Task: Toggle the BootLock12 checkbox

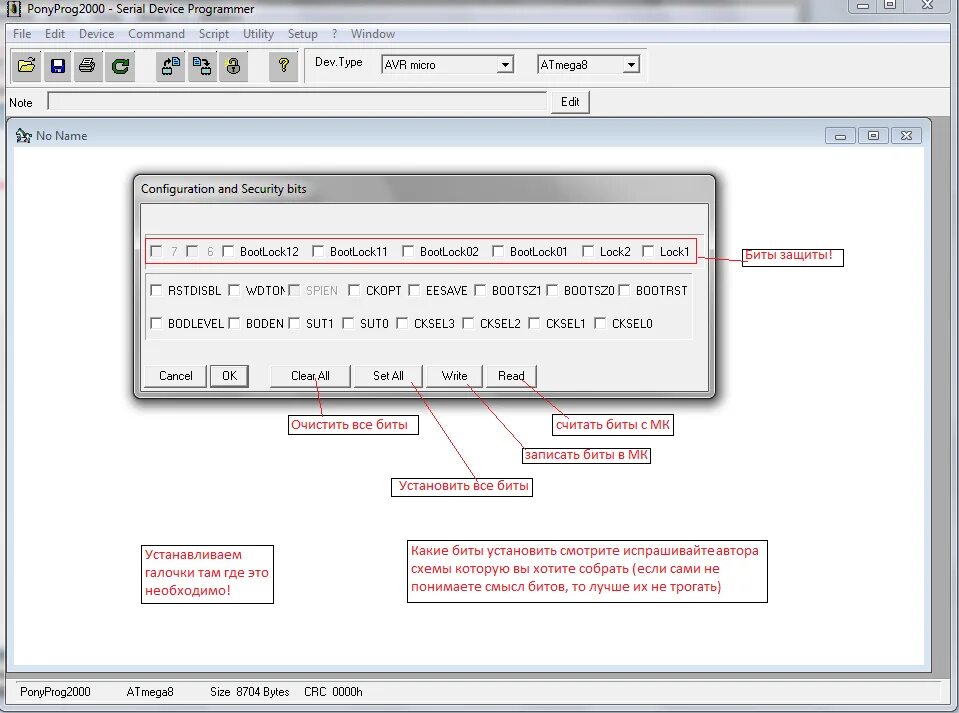Action: point(228,251)
